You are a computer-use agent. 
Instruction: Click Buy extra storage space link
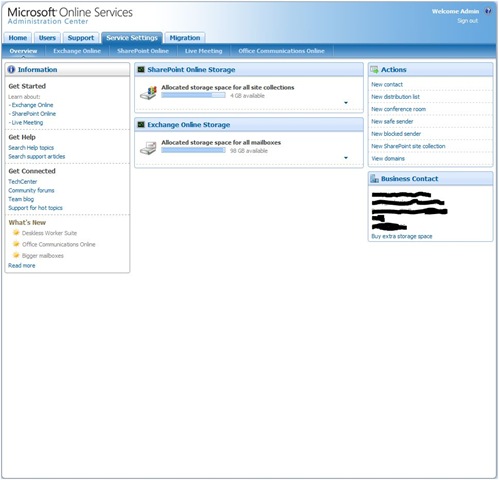pyautogui.click(x=402, y=236)
